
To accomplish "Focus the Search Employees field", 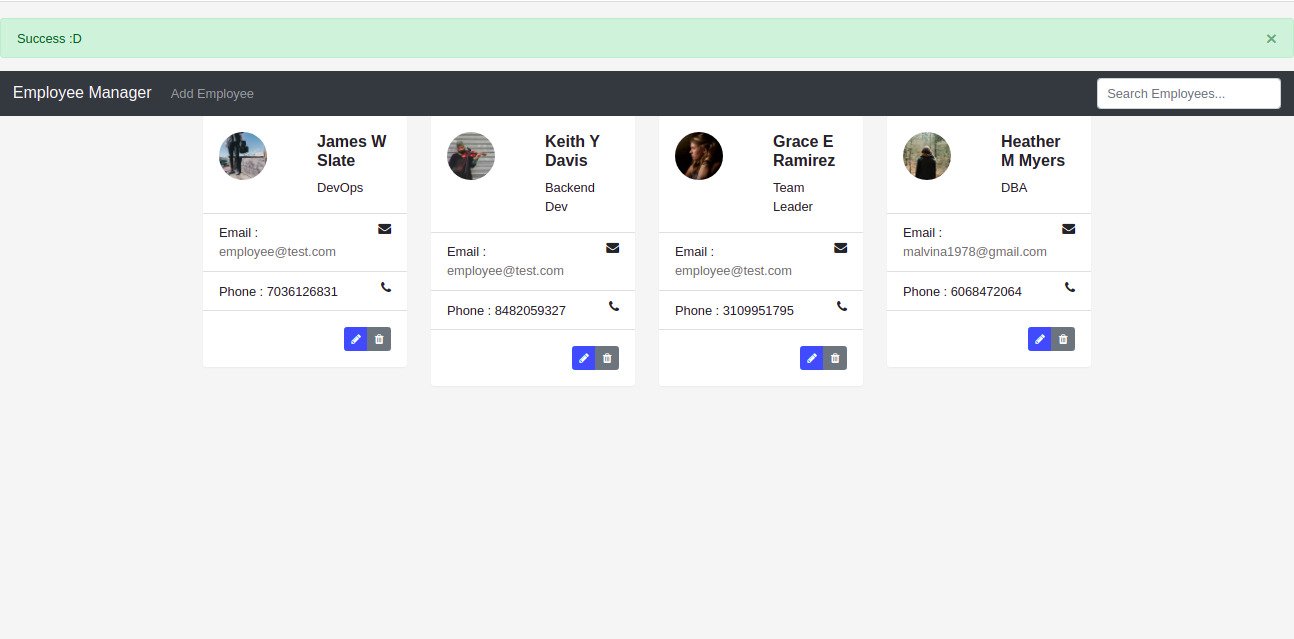I will point(1189,93).
